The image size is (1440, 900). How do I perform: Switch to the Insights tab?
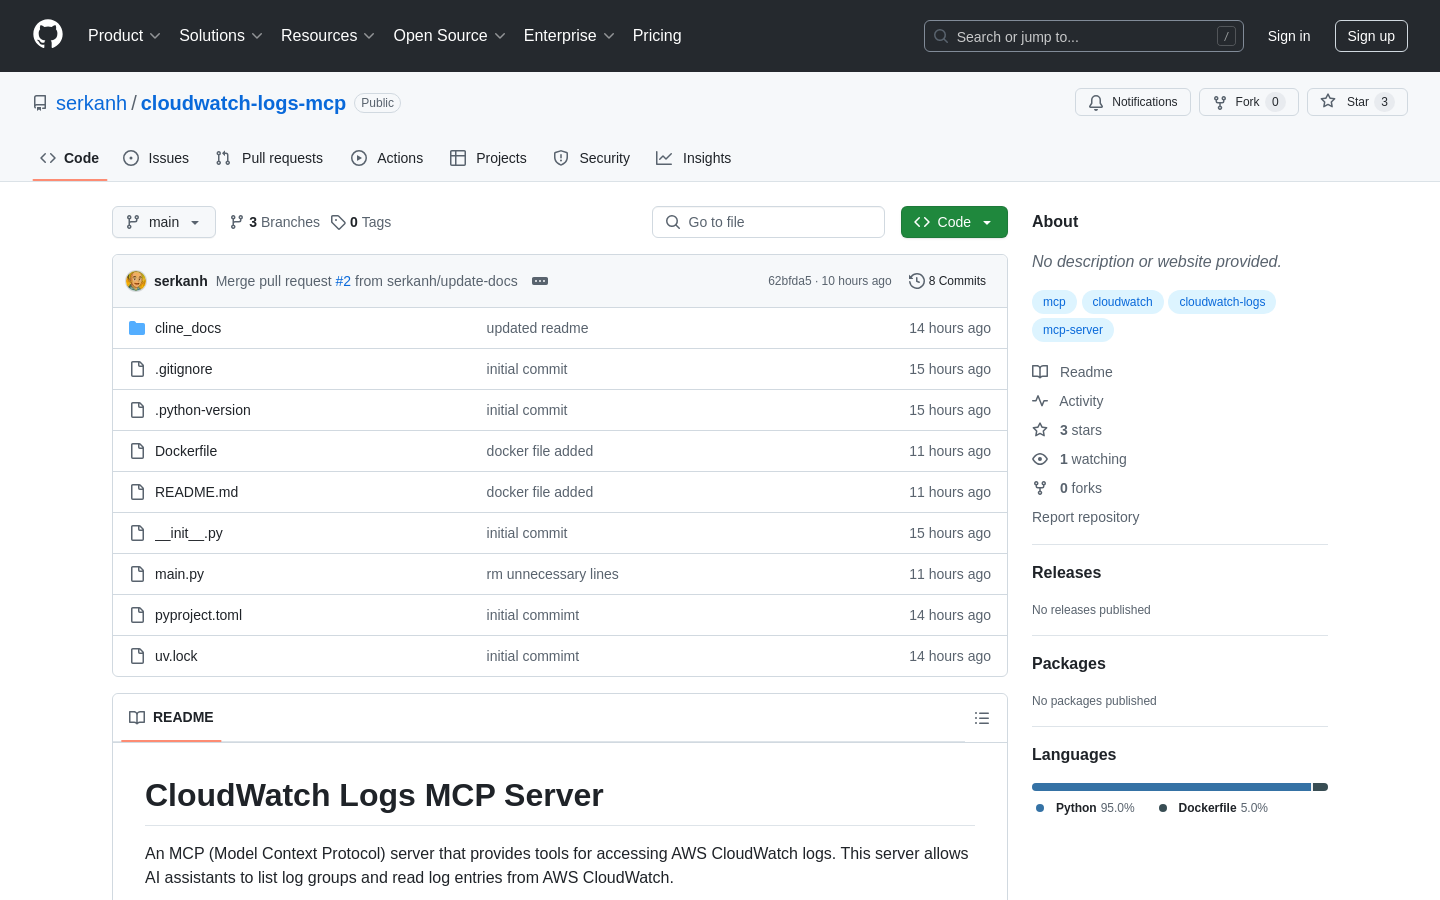click(x=694, y=158)
